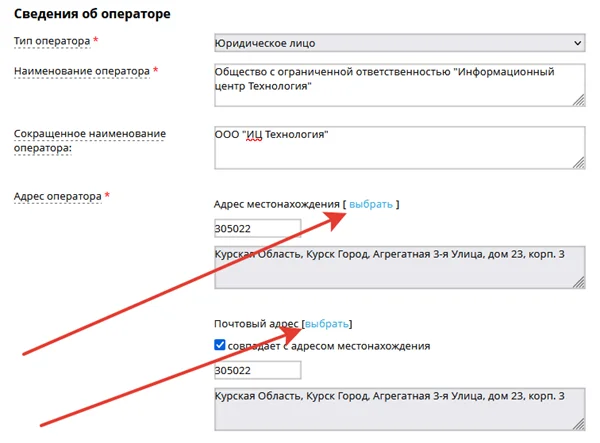Click the Наименование оператора label
This screenshot has width=600, height=443.
click(x=82, y=71)
